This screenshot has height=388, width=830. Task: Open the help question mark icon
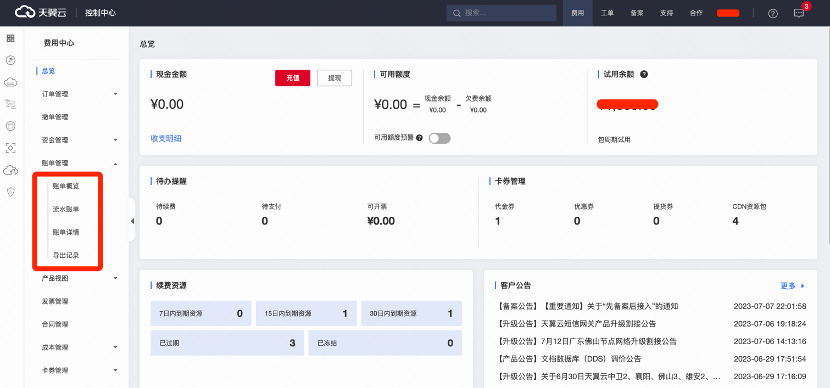pos(773,13)
